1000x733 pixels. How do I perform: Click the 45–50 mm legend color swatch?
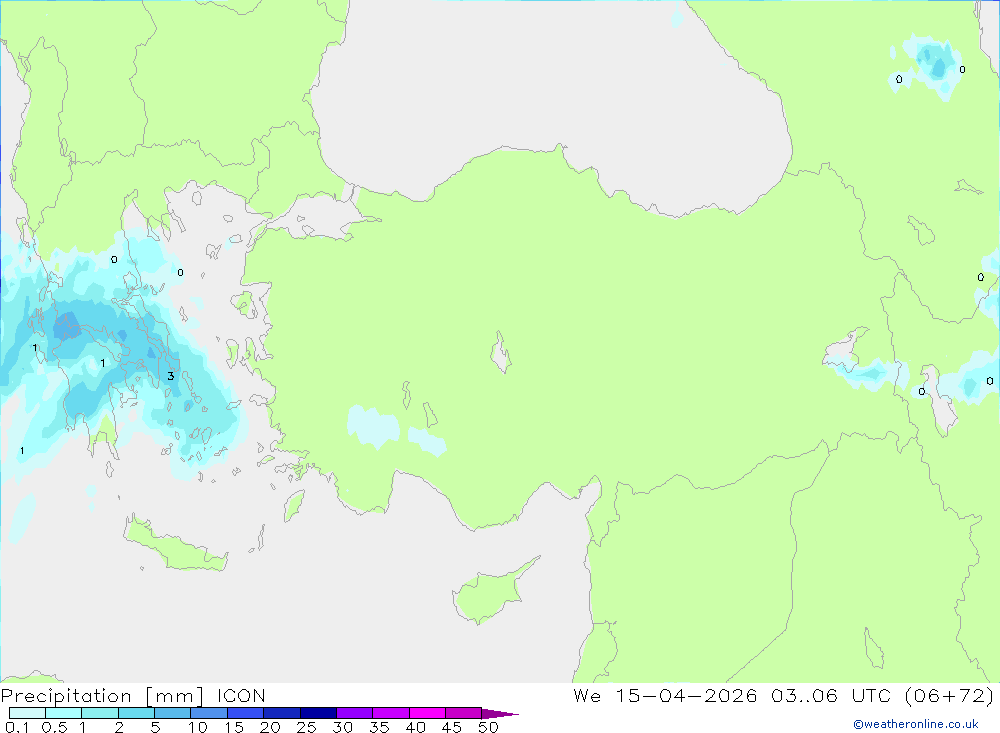[464, 713]
